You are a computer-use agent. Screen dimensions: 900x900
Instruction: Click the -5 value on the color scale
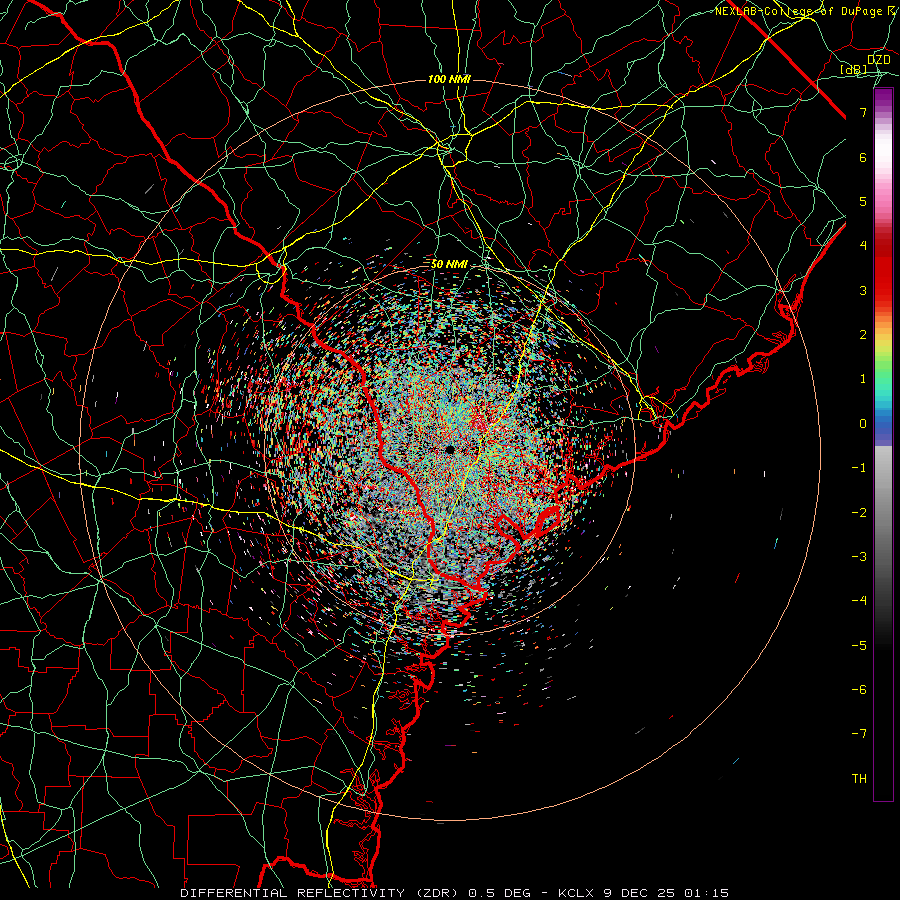tap(859, 646)
